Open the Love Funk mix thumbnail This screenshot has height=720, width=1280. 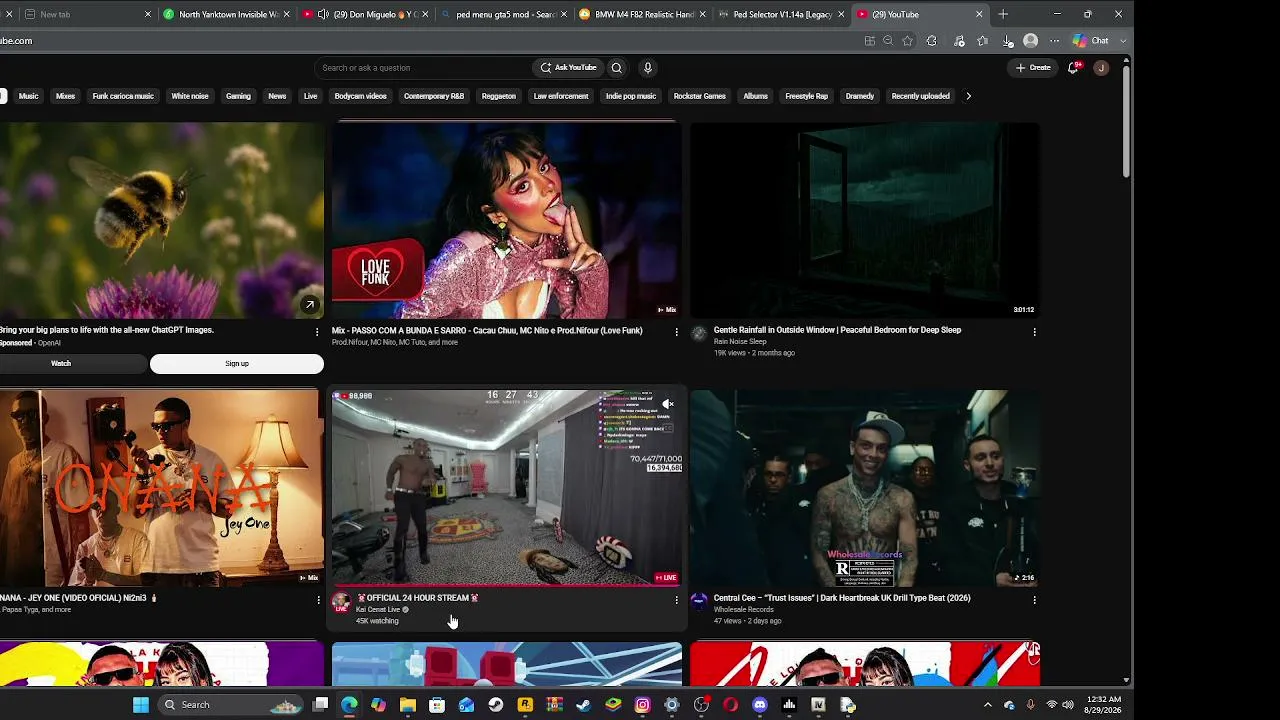point(506,220)
